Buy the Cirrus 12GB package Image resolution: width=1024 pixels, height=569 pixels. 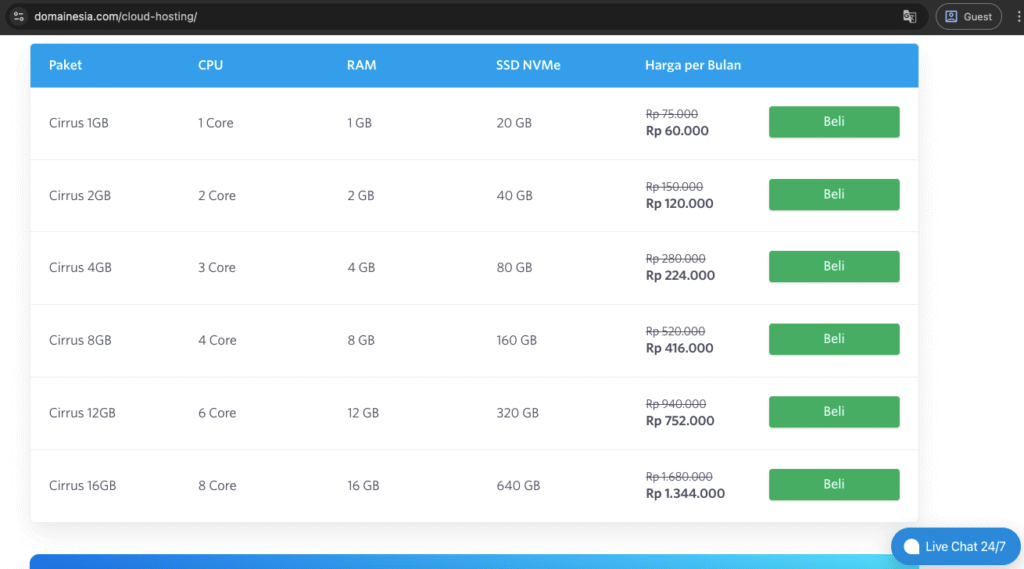point(834,412)
